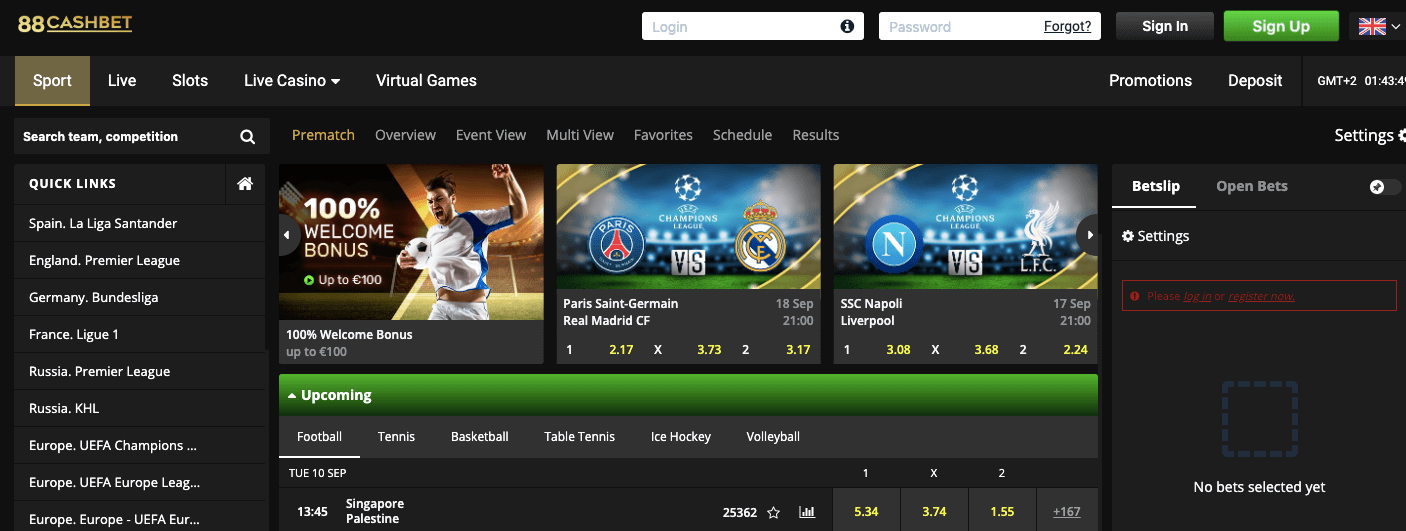
Task: Click the 88CashBet logo
Action: [x=75, y=23]
